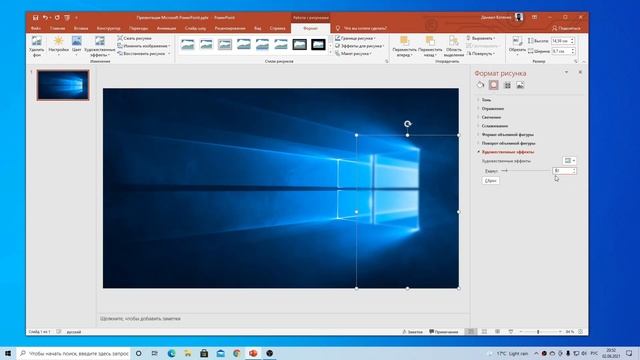Switch to Home (Главная) tab
Screen dimensions: 640x360
point(58,29)
